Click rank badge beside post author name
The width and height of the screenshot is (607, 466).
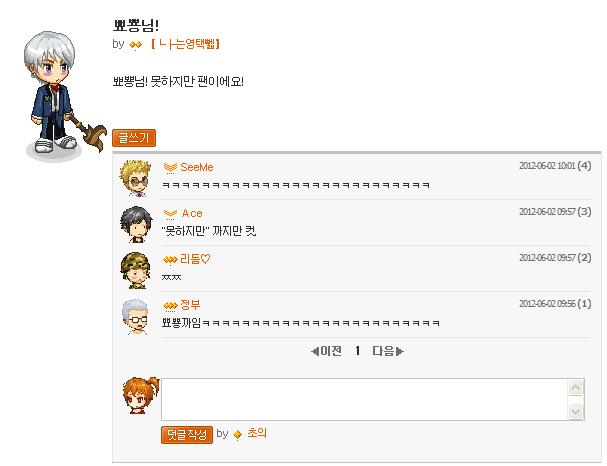pos(135,45)
